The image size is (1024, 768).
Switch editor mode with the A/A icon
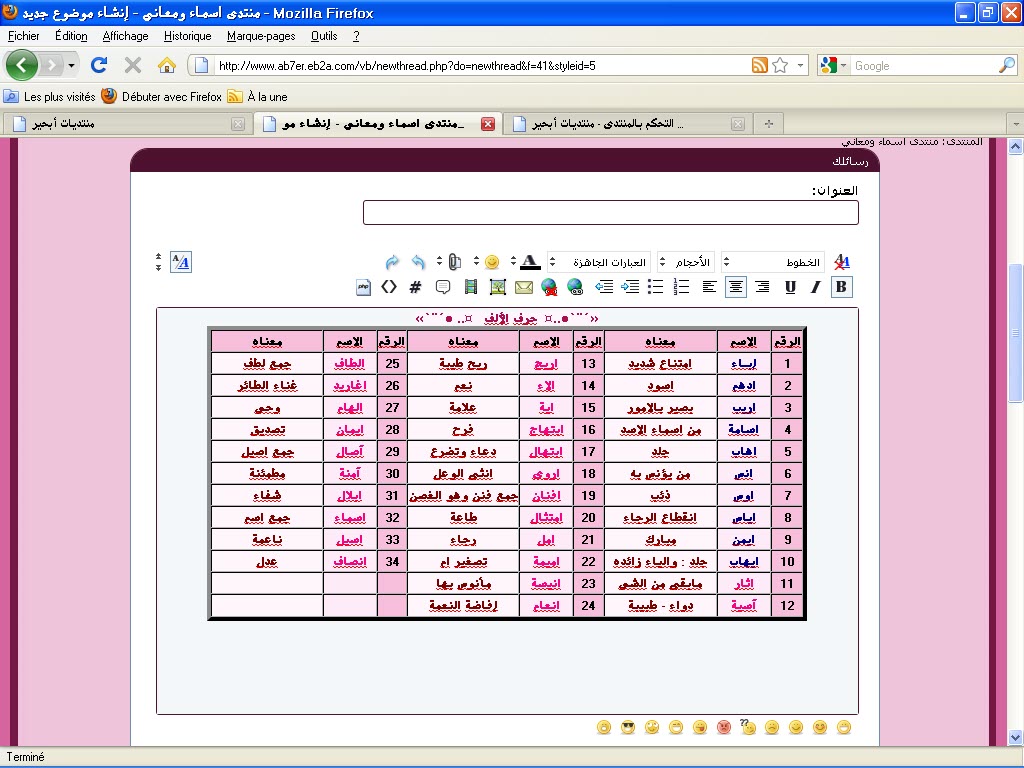[180, 262]
